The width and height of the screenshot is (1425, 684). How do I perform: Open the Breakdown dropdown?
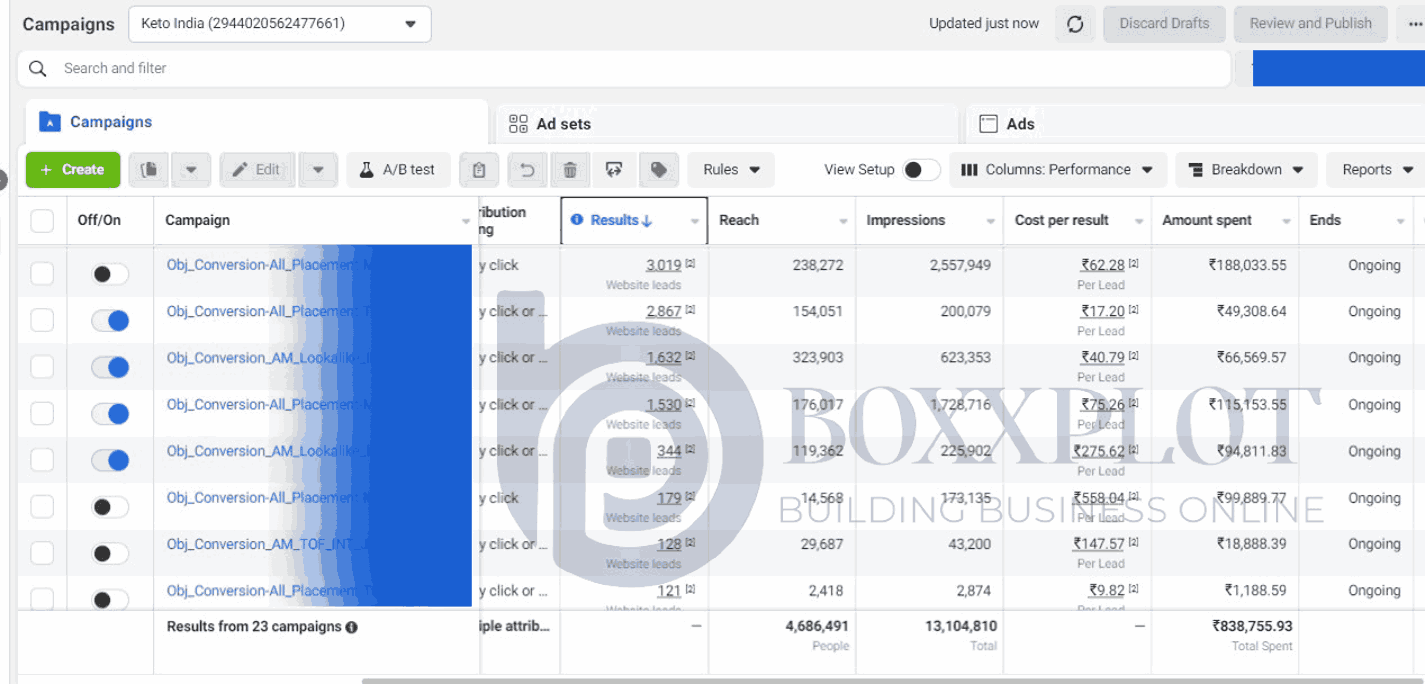click(1246, 170)
